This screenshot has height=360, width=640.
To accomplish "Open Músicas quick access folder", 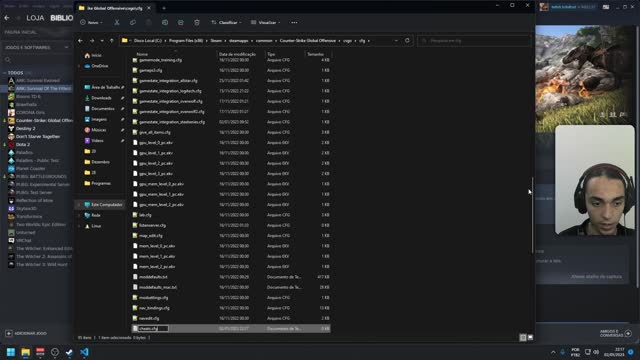I will 98,130.
